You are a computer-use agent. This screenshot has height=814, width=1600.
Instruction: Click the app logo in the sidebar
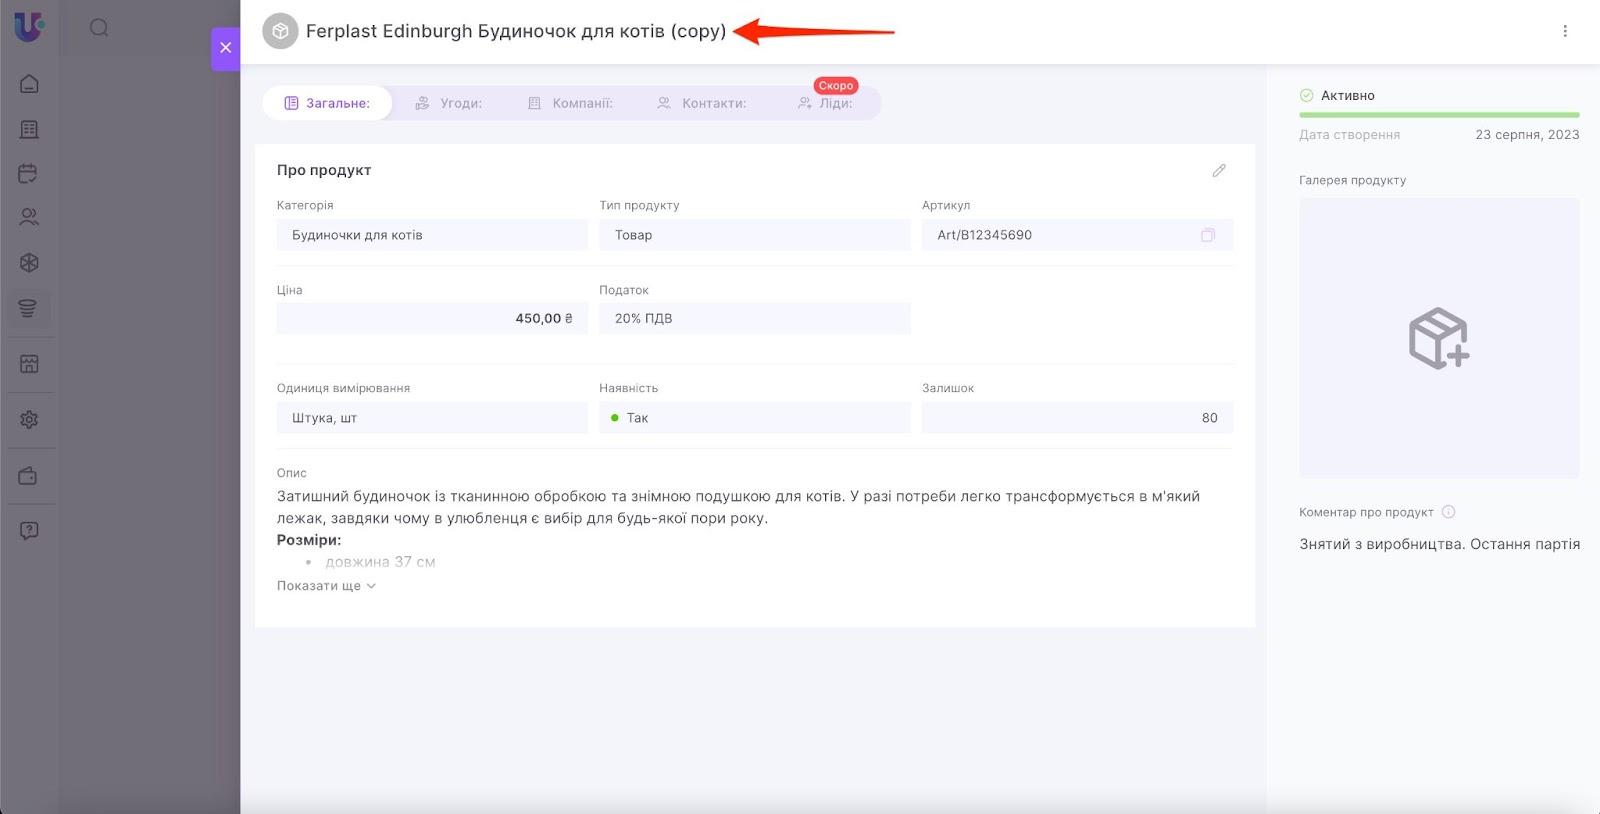29,27
